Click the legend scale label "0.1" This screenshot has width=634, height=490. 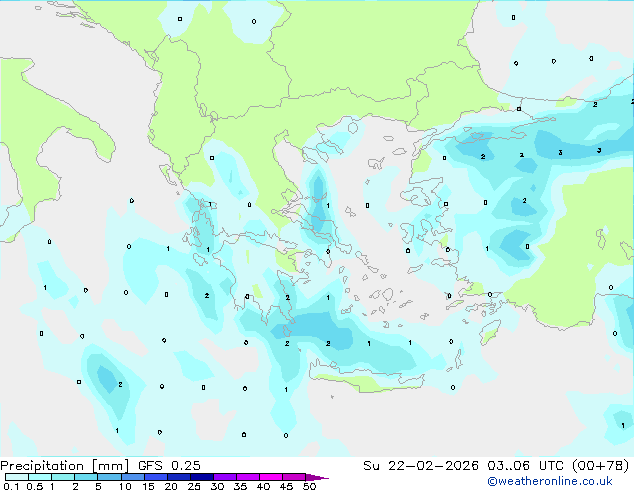point(11,486)
